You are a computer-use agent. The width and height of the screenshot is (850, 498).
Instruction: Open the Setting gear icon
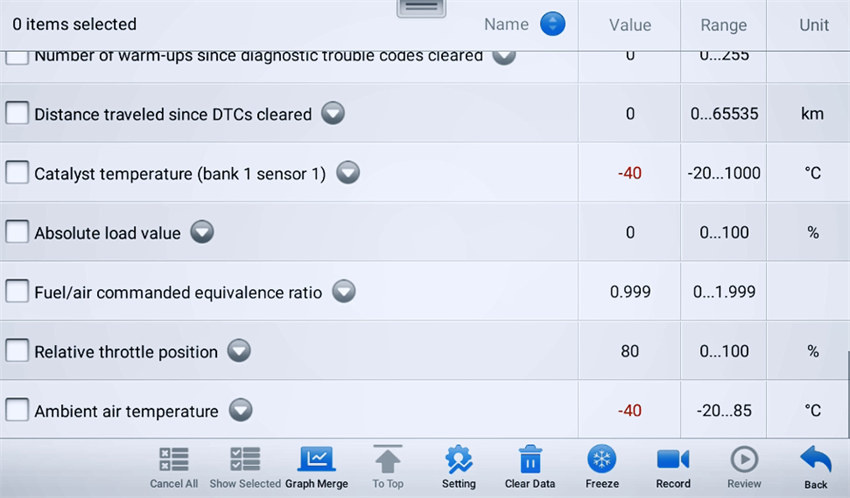458,461
